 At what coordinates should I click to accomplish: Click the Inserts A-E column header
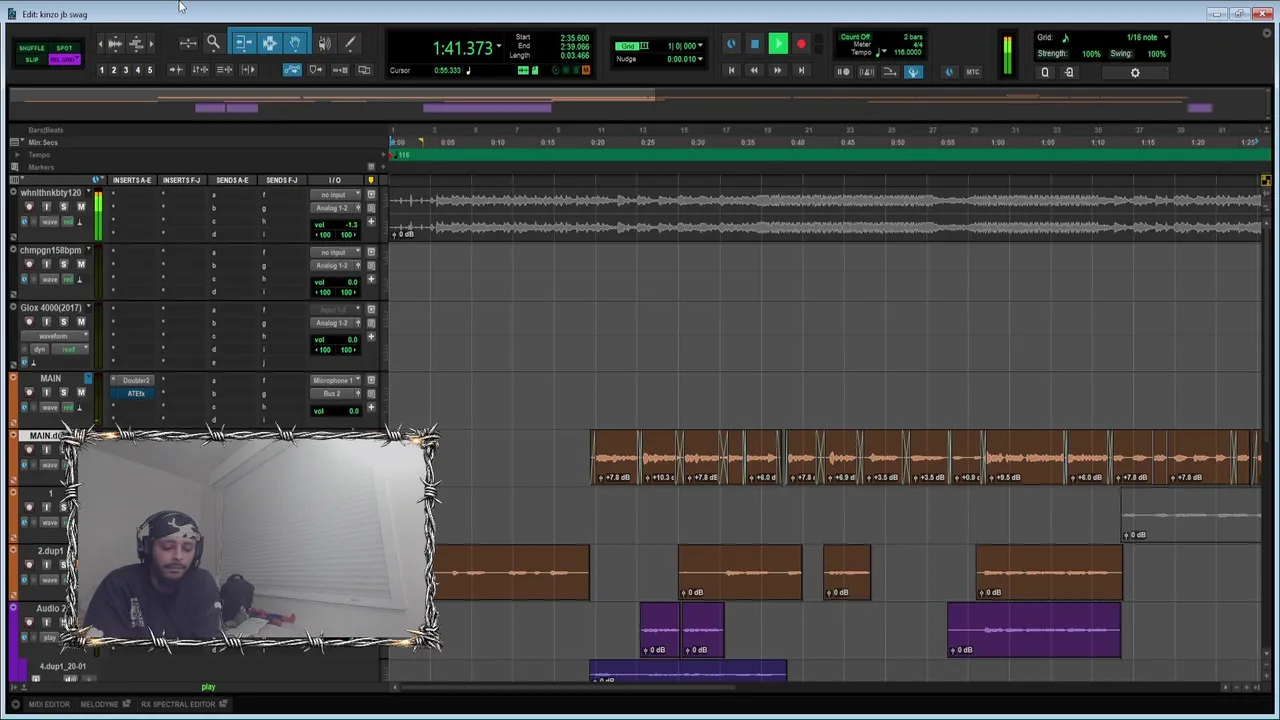pyautogui.click(x=132, y=180)
